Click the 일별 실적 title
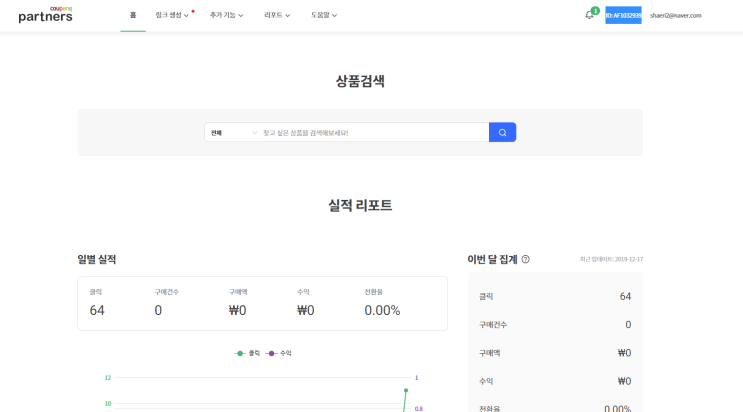The image size is (743, 412). coord(97,259)
